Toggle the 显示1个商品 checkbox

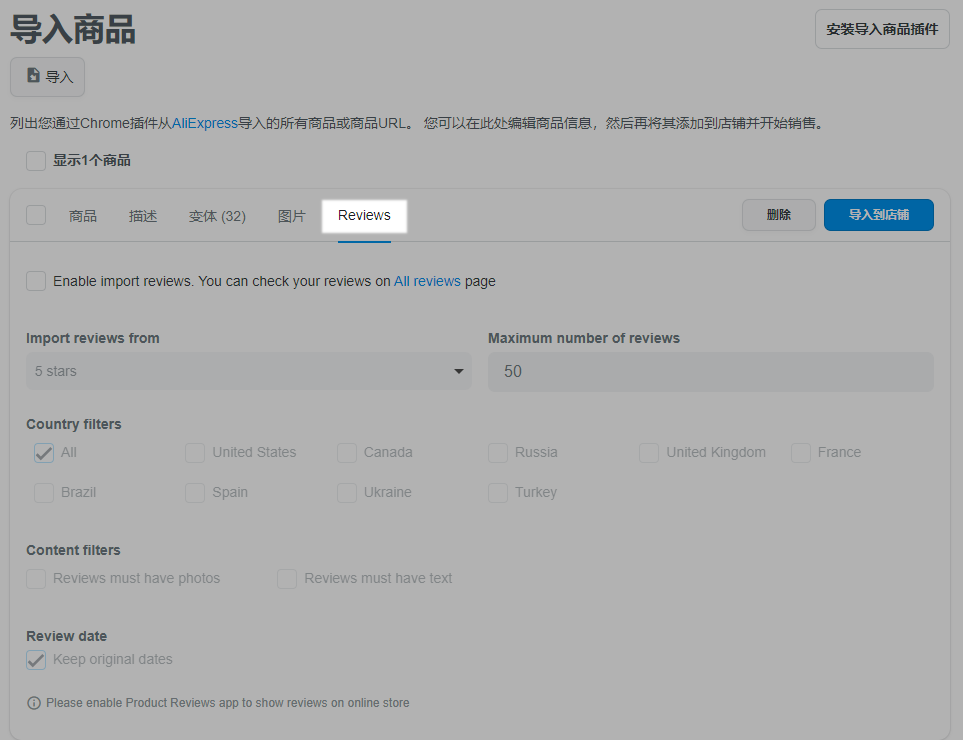[36, 160]
